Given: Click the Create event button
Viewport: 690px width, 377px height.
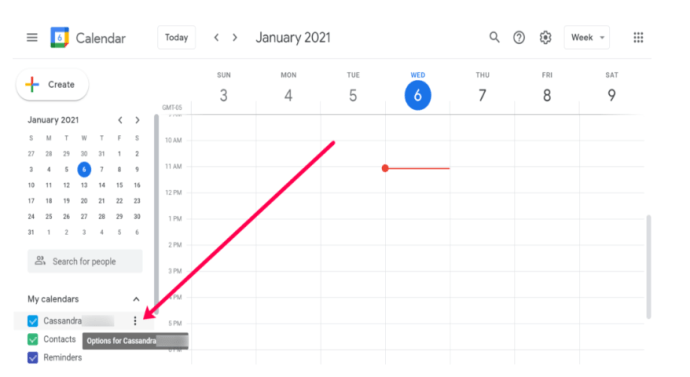Looking at the screenshot, I should [52, 84].
